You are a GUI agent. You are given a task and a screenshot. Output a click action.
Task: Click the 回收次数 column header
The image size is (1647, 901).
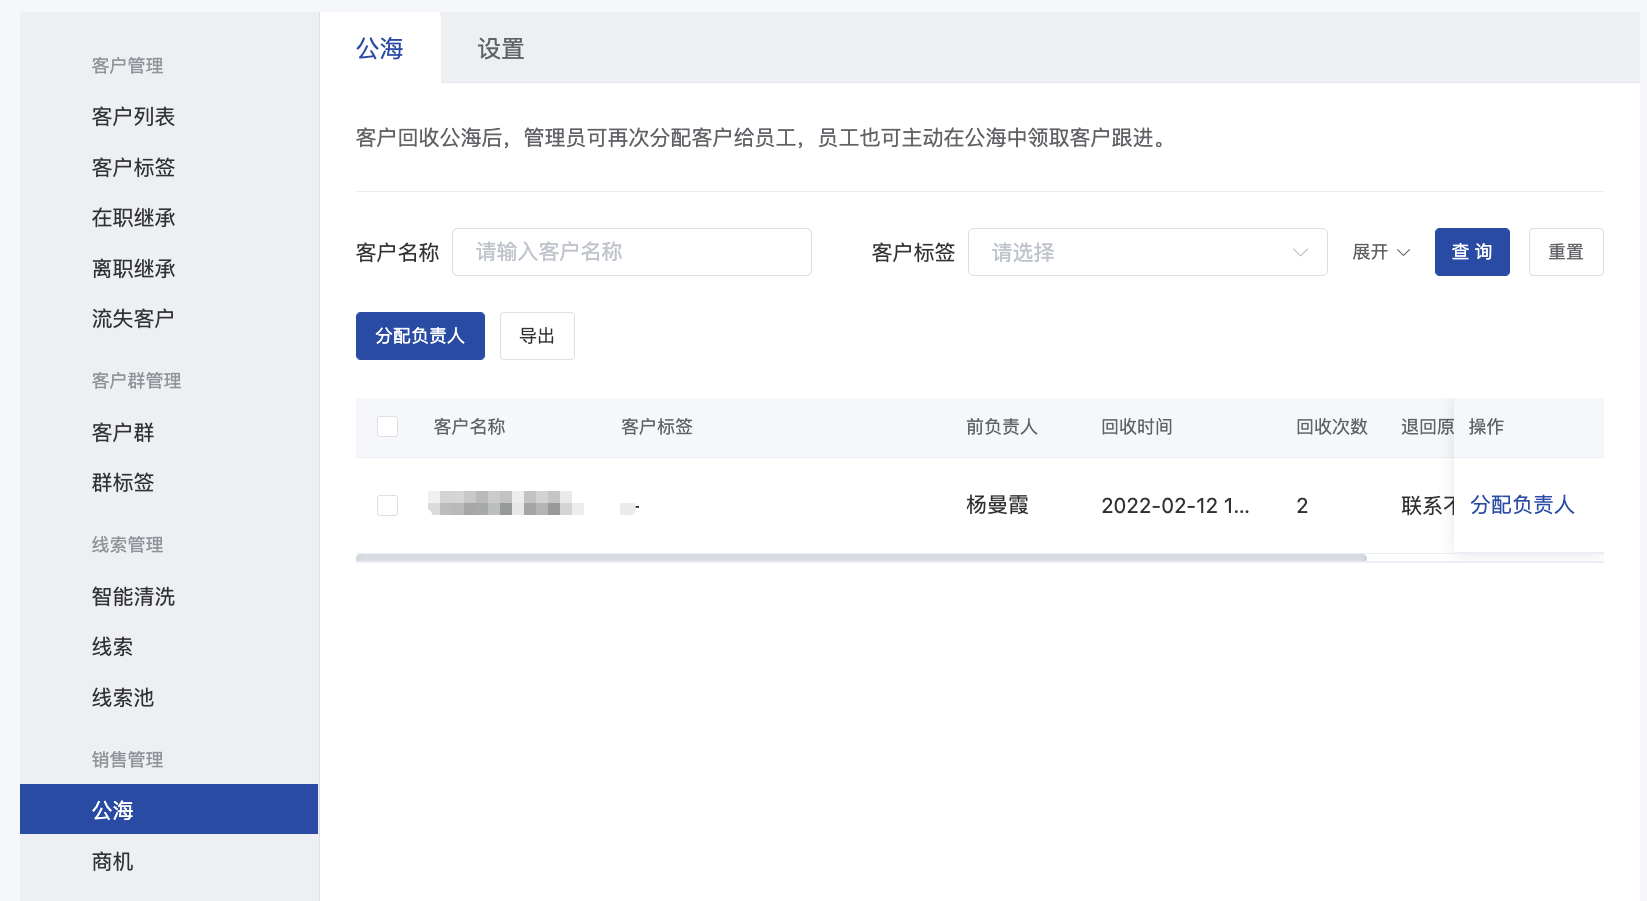click(1332, 427)
